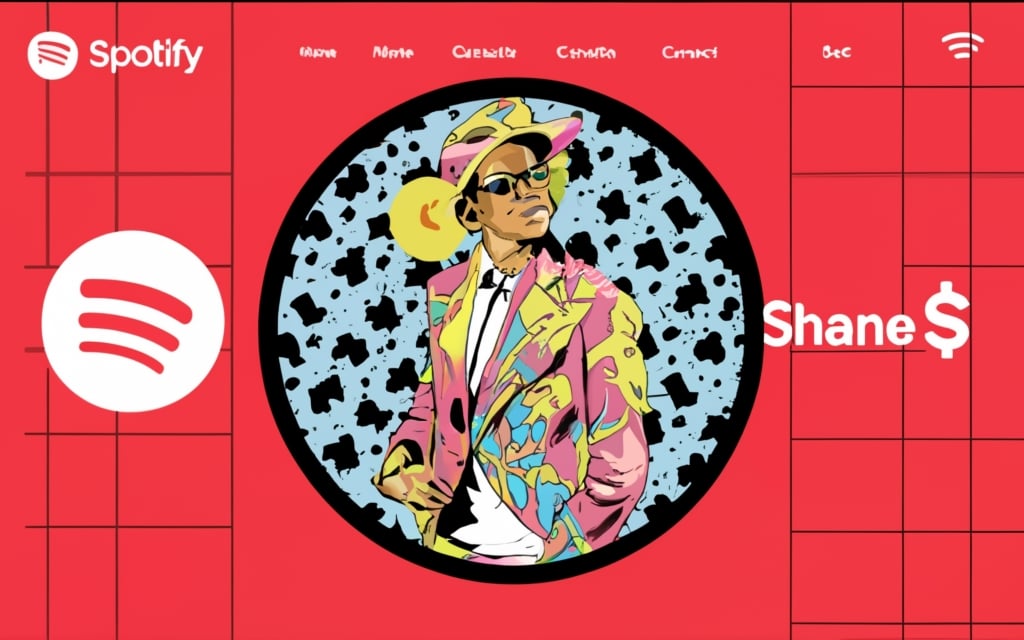Select the second header navigation menu item
The height and width of the screenshot is (640, 1024).
[x=392, y=52]
